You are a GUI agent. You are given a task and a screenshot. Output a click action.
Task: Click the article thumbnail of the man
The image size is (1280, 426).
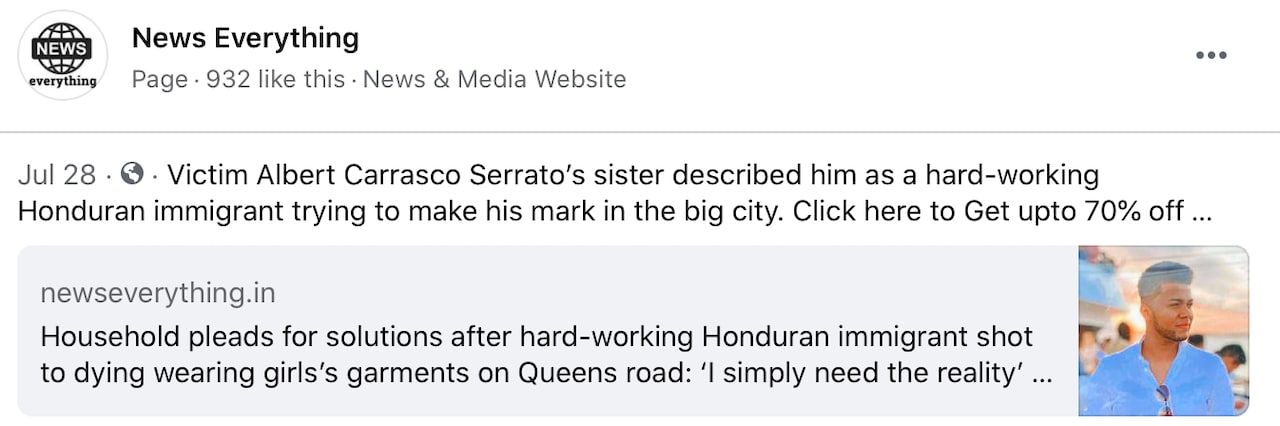1163,330
